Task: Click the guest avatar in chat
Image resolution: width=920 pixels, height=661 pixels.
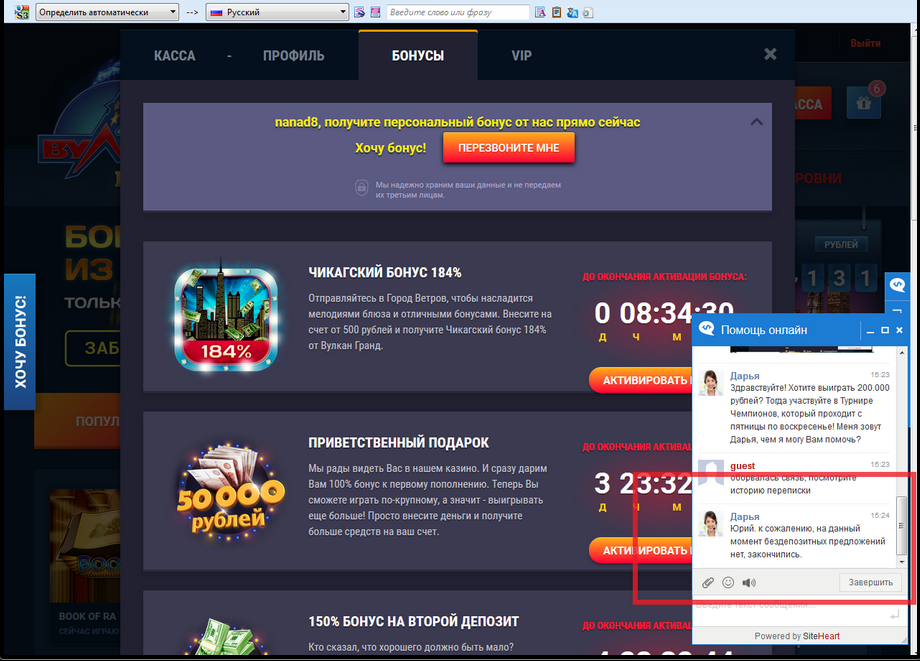Action: tap(711, 473)
